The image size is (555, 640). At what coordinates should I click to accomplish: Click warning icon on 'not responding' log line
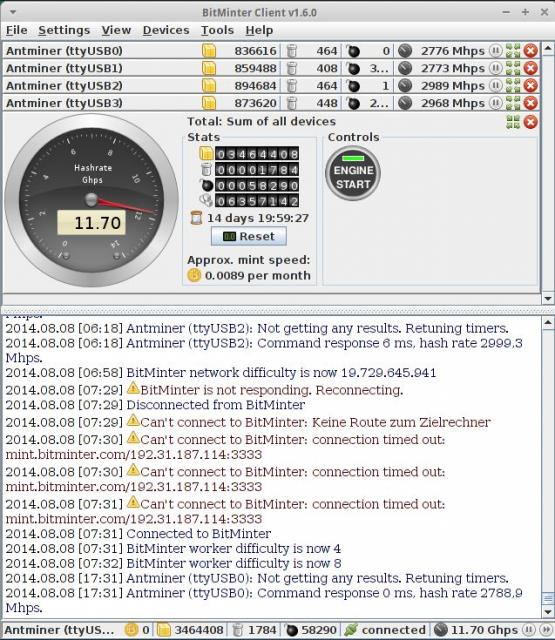[x=133, y=387]
